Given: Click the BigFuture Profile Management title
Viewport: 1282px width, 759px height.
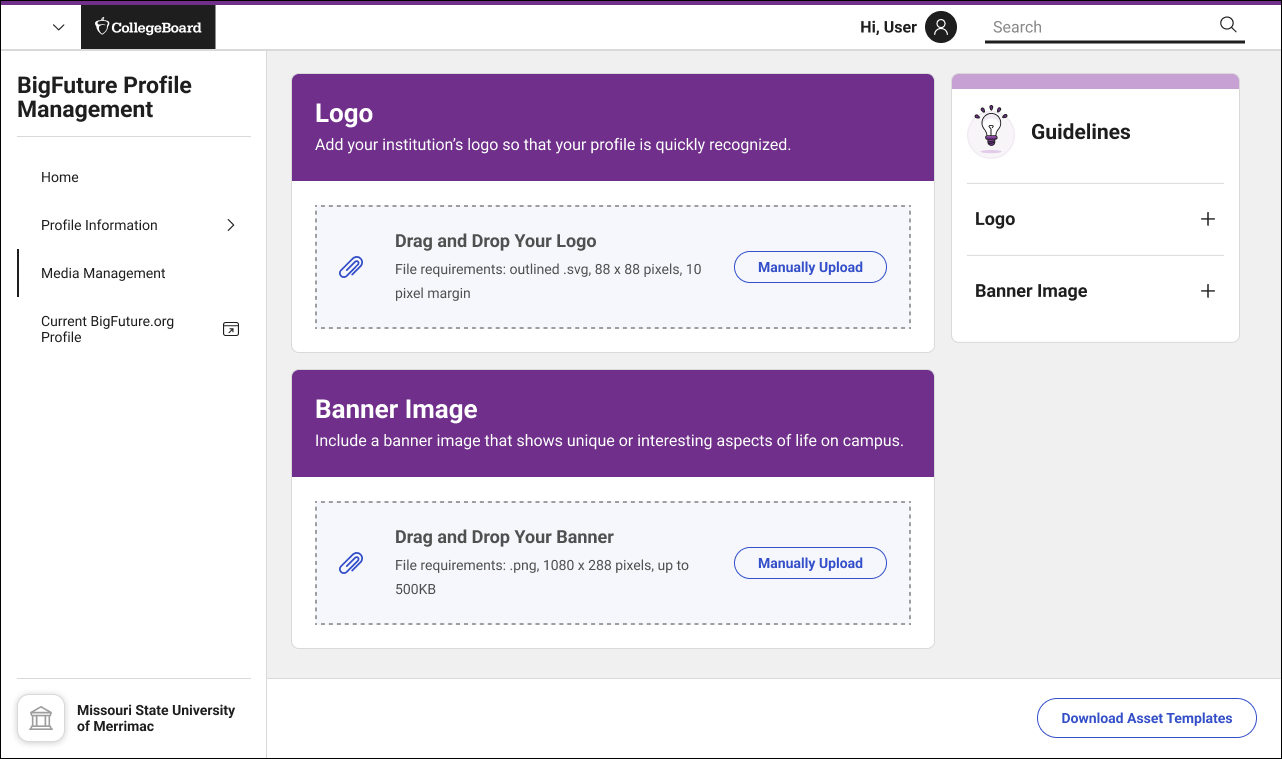Looking at the screenshot, I should coord(104,97).
